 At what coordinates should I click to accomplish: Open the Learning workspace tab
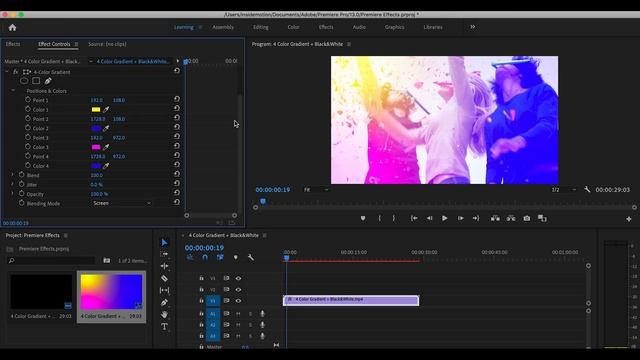(184, 27)
